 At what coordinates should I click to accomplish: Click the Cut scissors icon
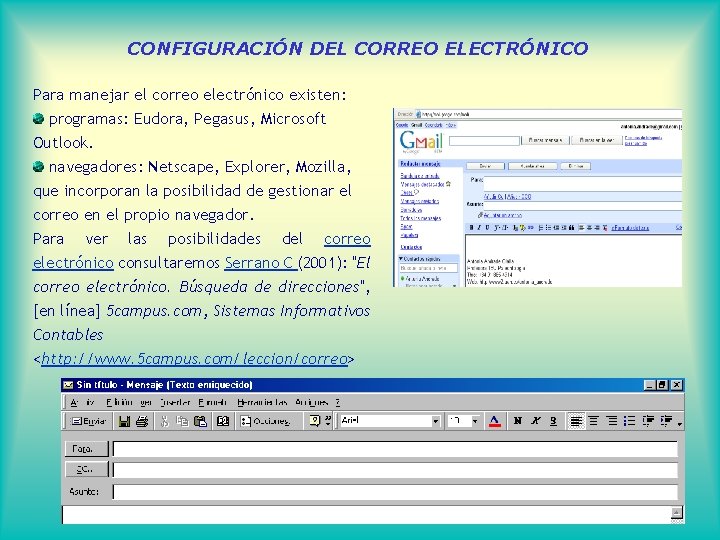(x=164, y=421)
